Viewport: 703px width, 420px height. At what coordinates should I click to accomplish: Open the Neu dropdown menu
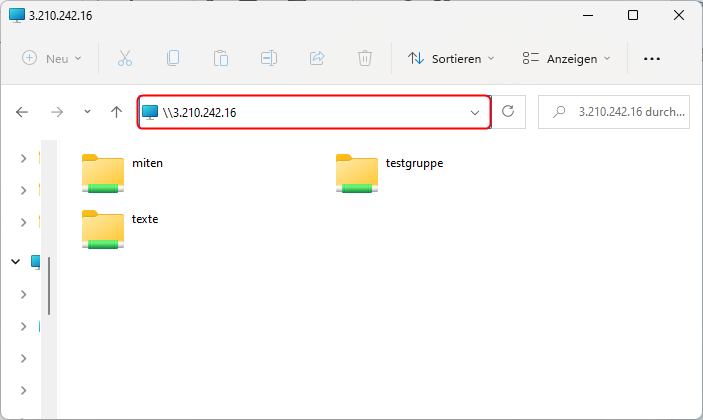click(x=52, y=59)
